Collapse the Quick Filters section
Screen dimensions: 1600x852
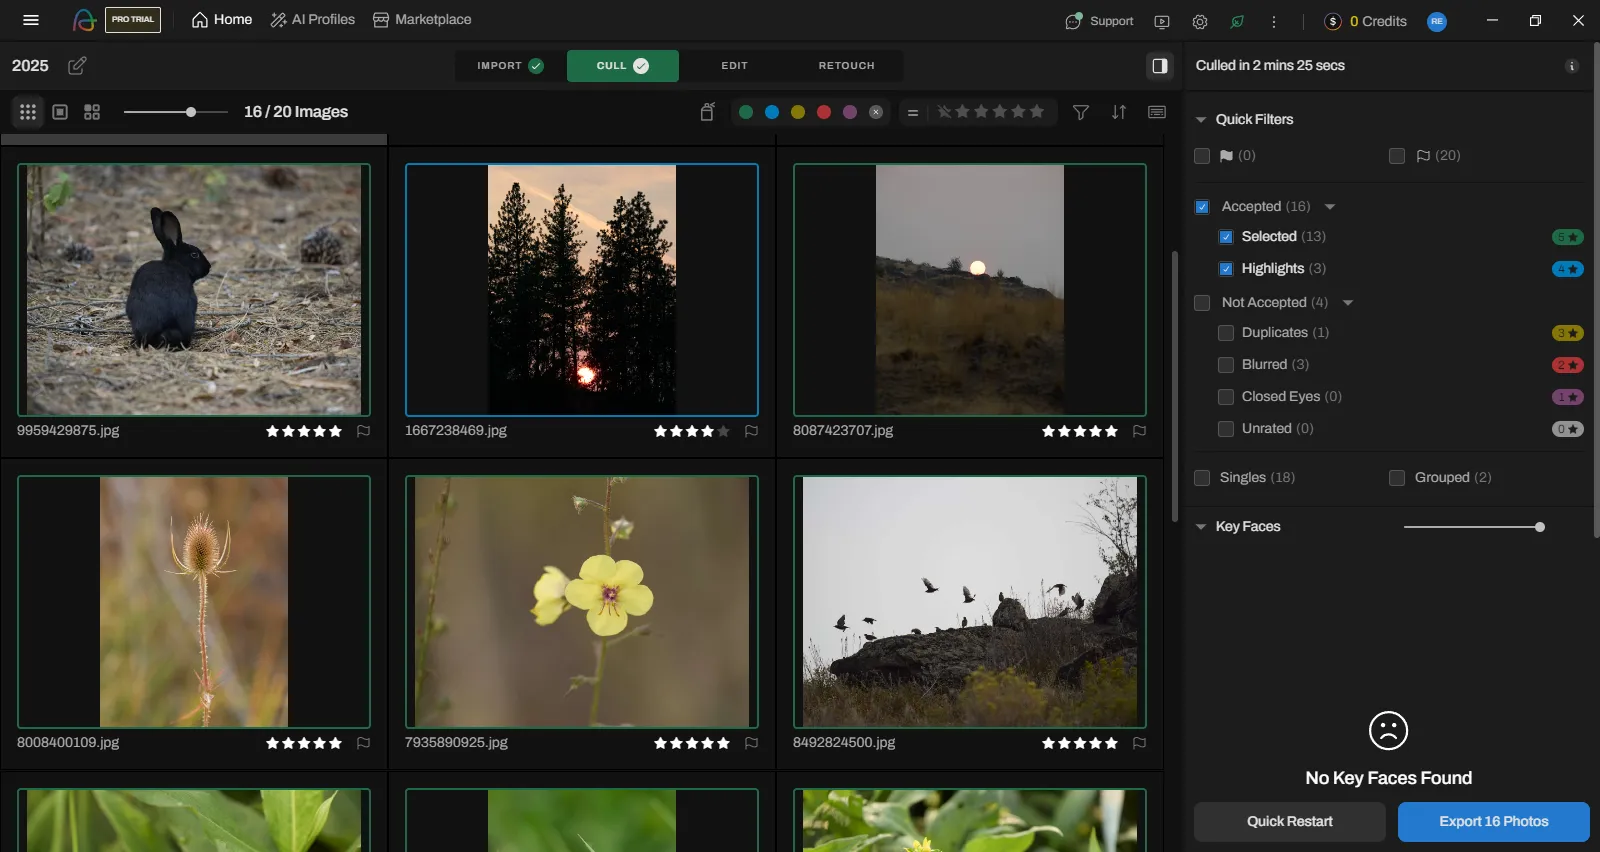1201,120
